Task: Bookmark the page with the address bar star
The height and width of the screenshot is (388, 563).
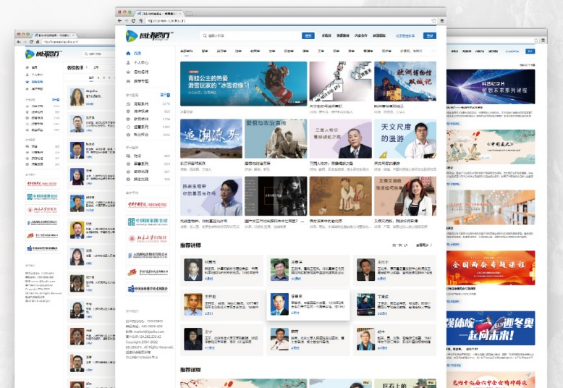Action: point(434,21)
